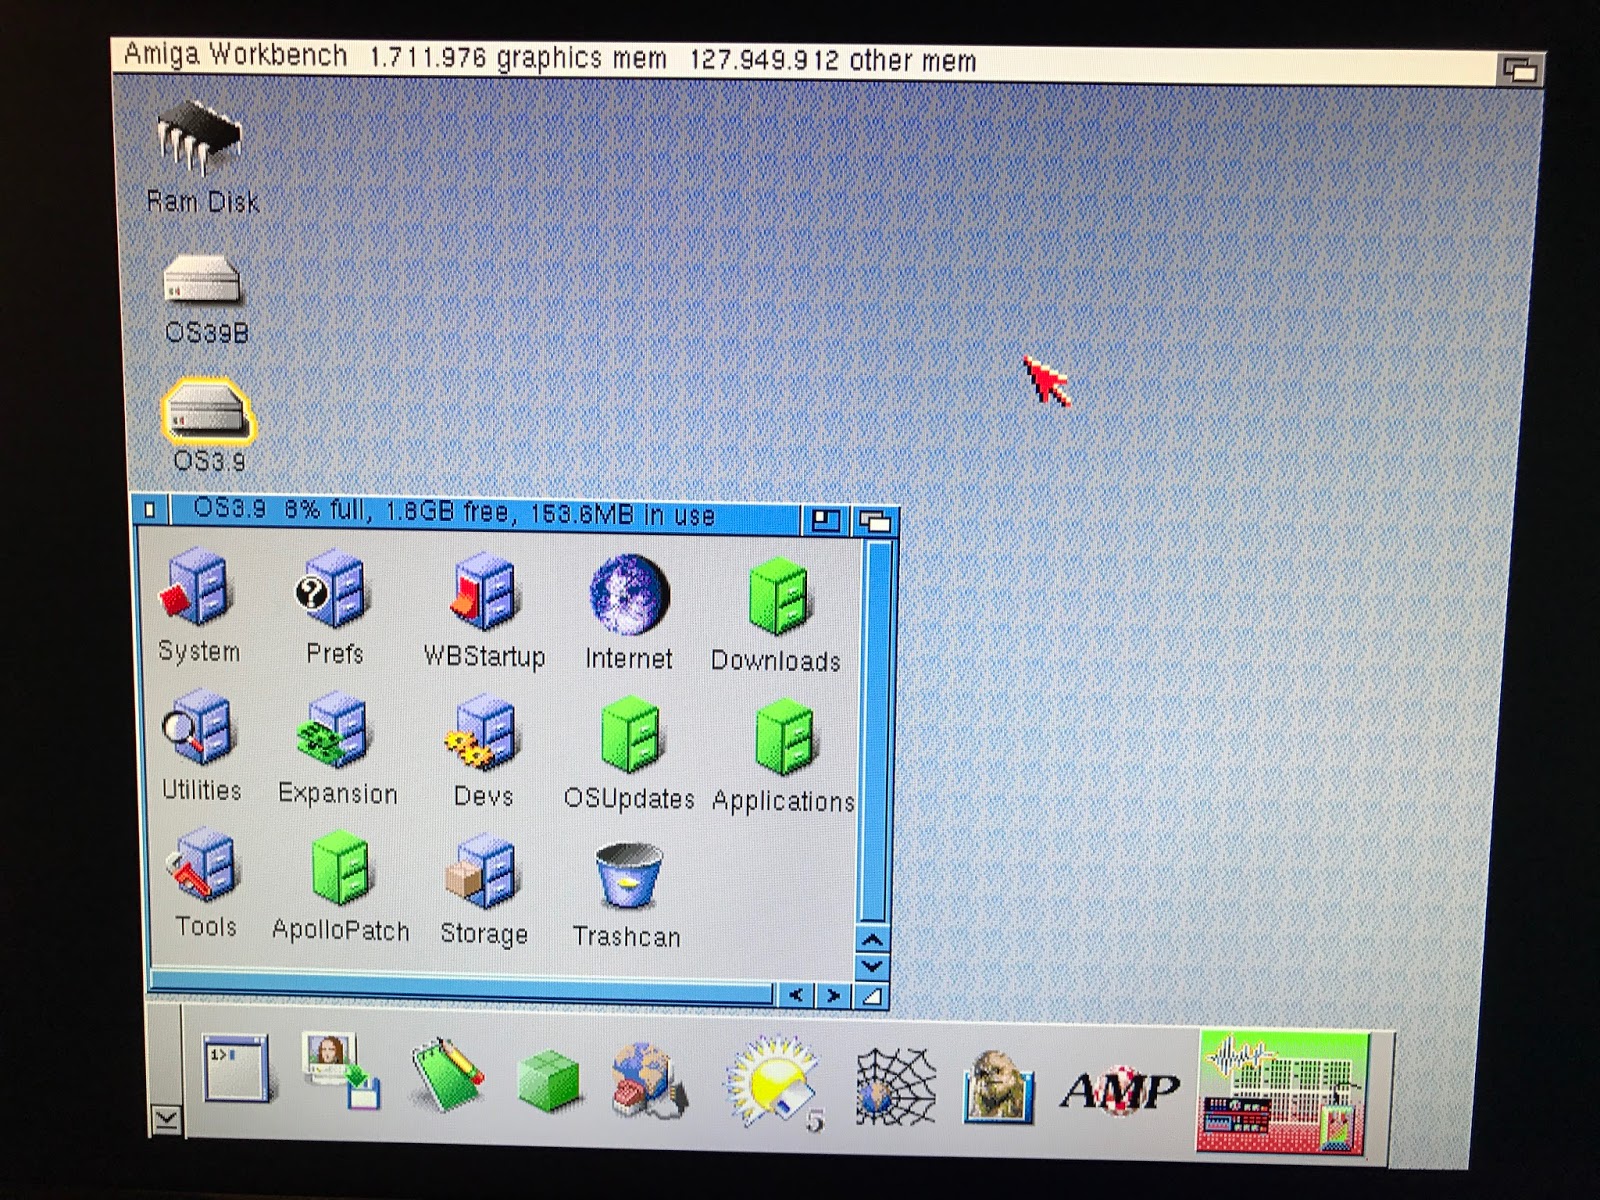Select the OS39B drive icon

[203, 279]
